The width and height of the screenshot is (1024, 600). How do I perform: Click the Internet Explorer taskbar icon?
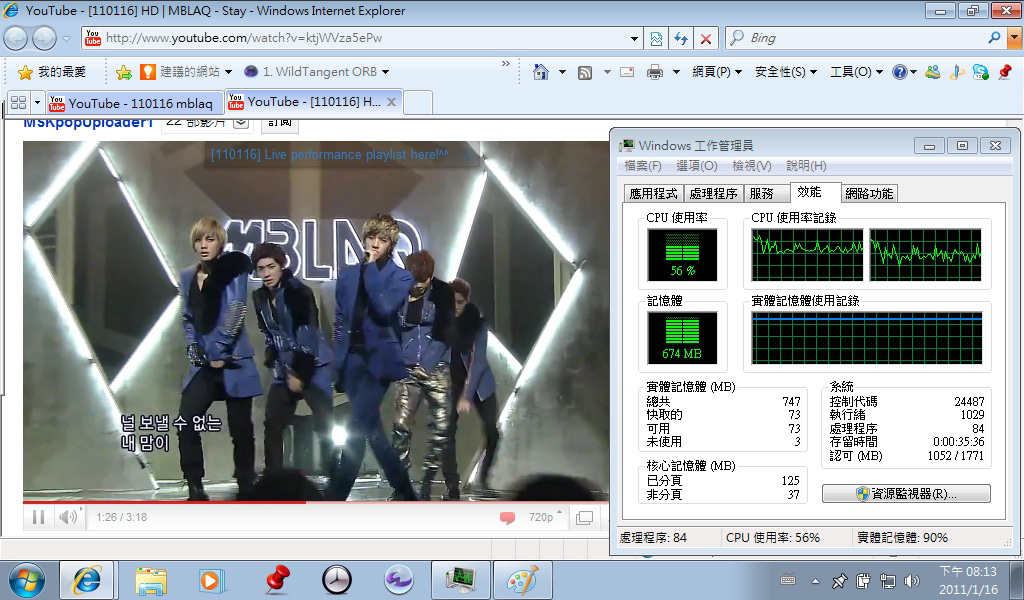point(87,580)
